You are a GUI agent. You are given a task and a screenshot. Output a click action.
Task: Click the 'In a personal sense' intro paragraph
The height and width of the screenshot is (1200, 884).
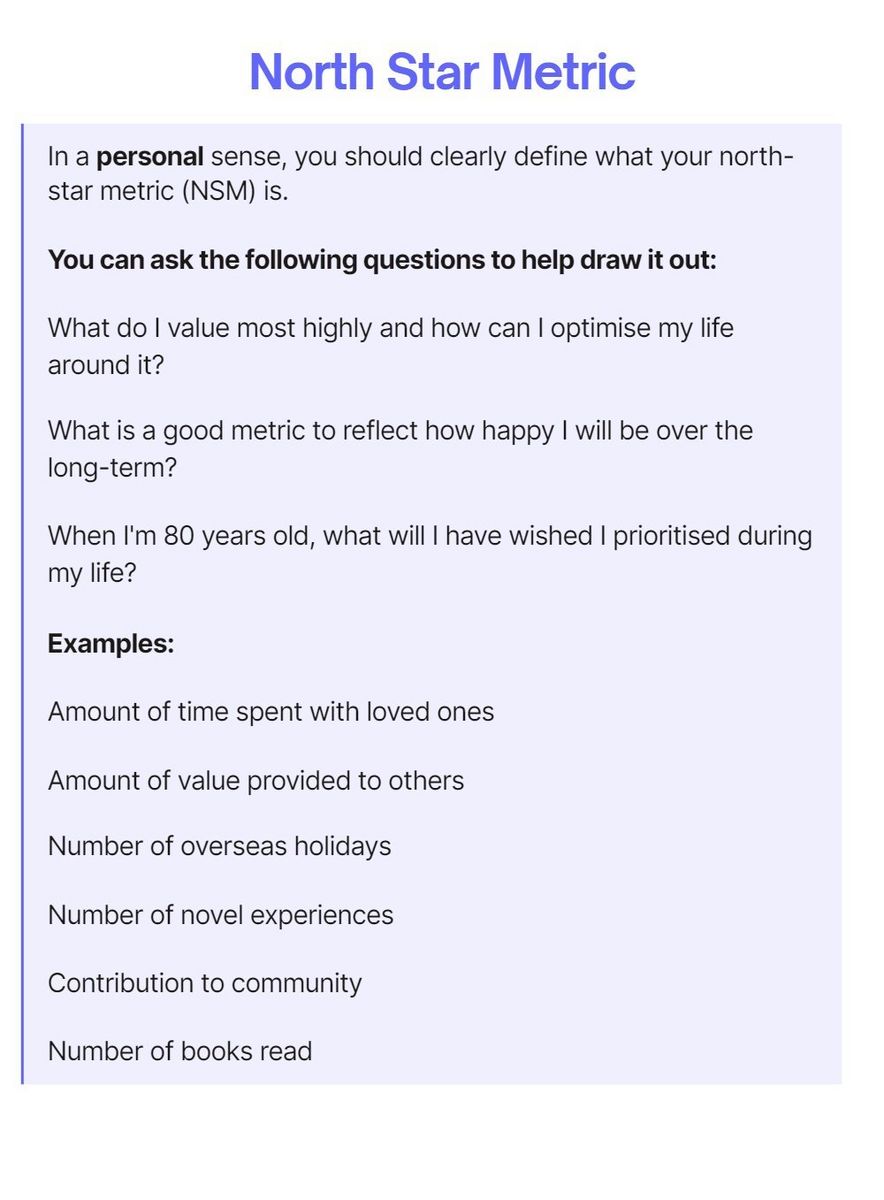coord(421,174)
